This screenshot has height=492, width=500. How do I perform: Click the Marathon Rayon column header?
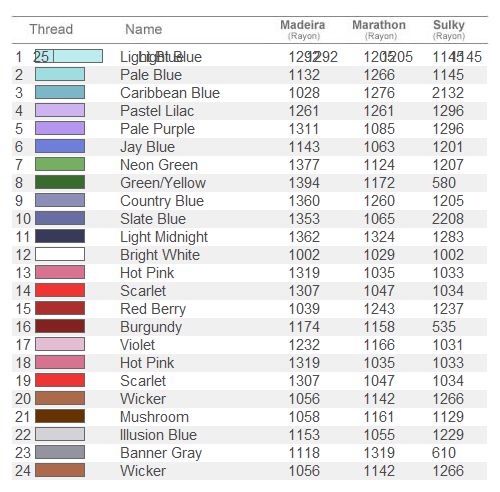tap(379, 29)
